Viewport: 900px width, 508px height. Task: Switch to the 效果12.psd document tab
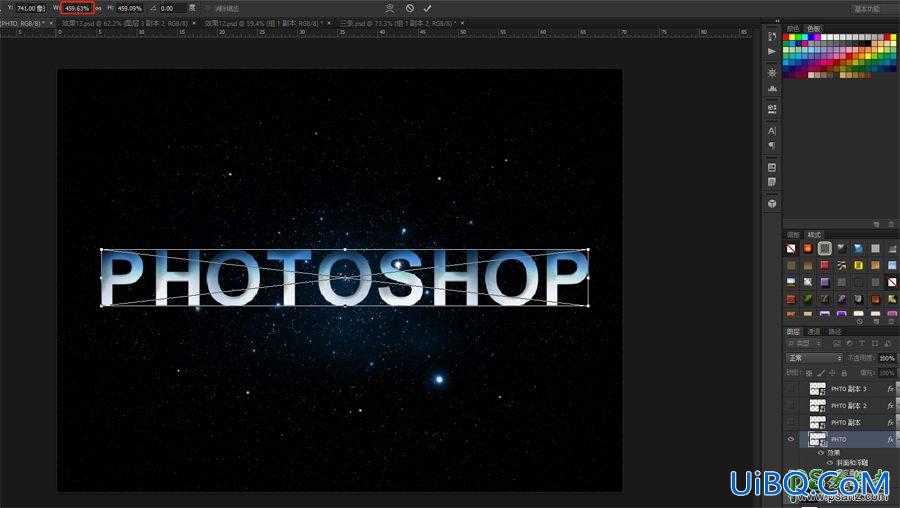pyautogui.click(x=264, y=23)
